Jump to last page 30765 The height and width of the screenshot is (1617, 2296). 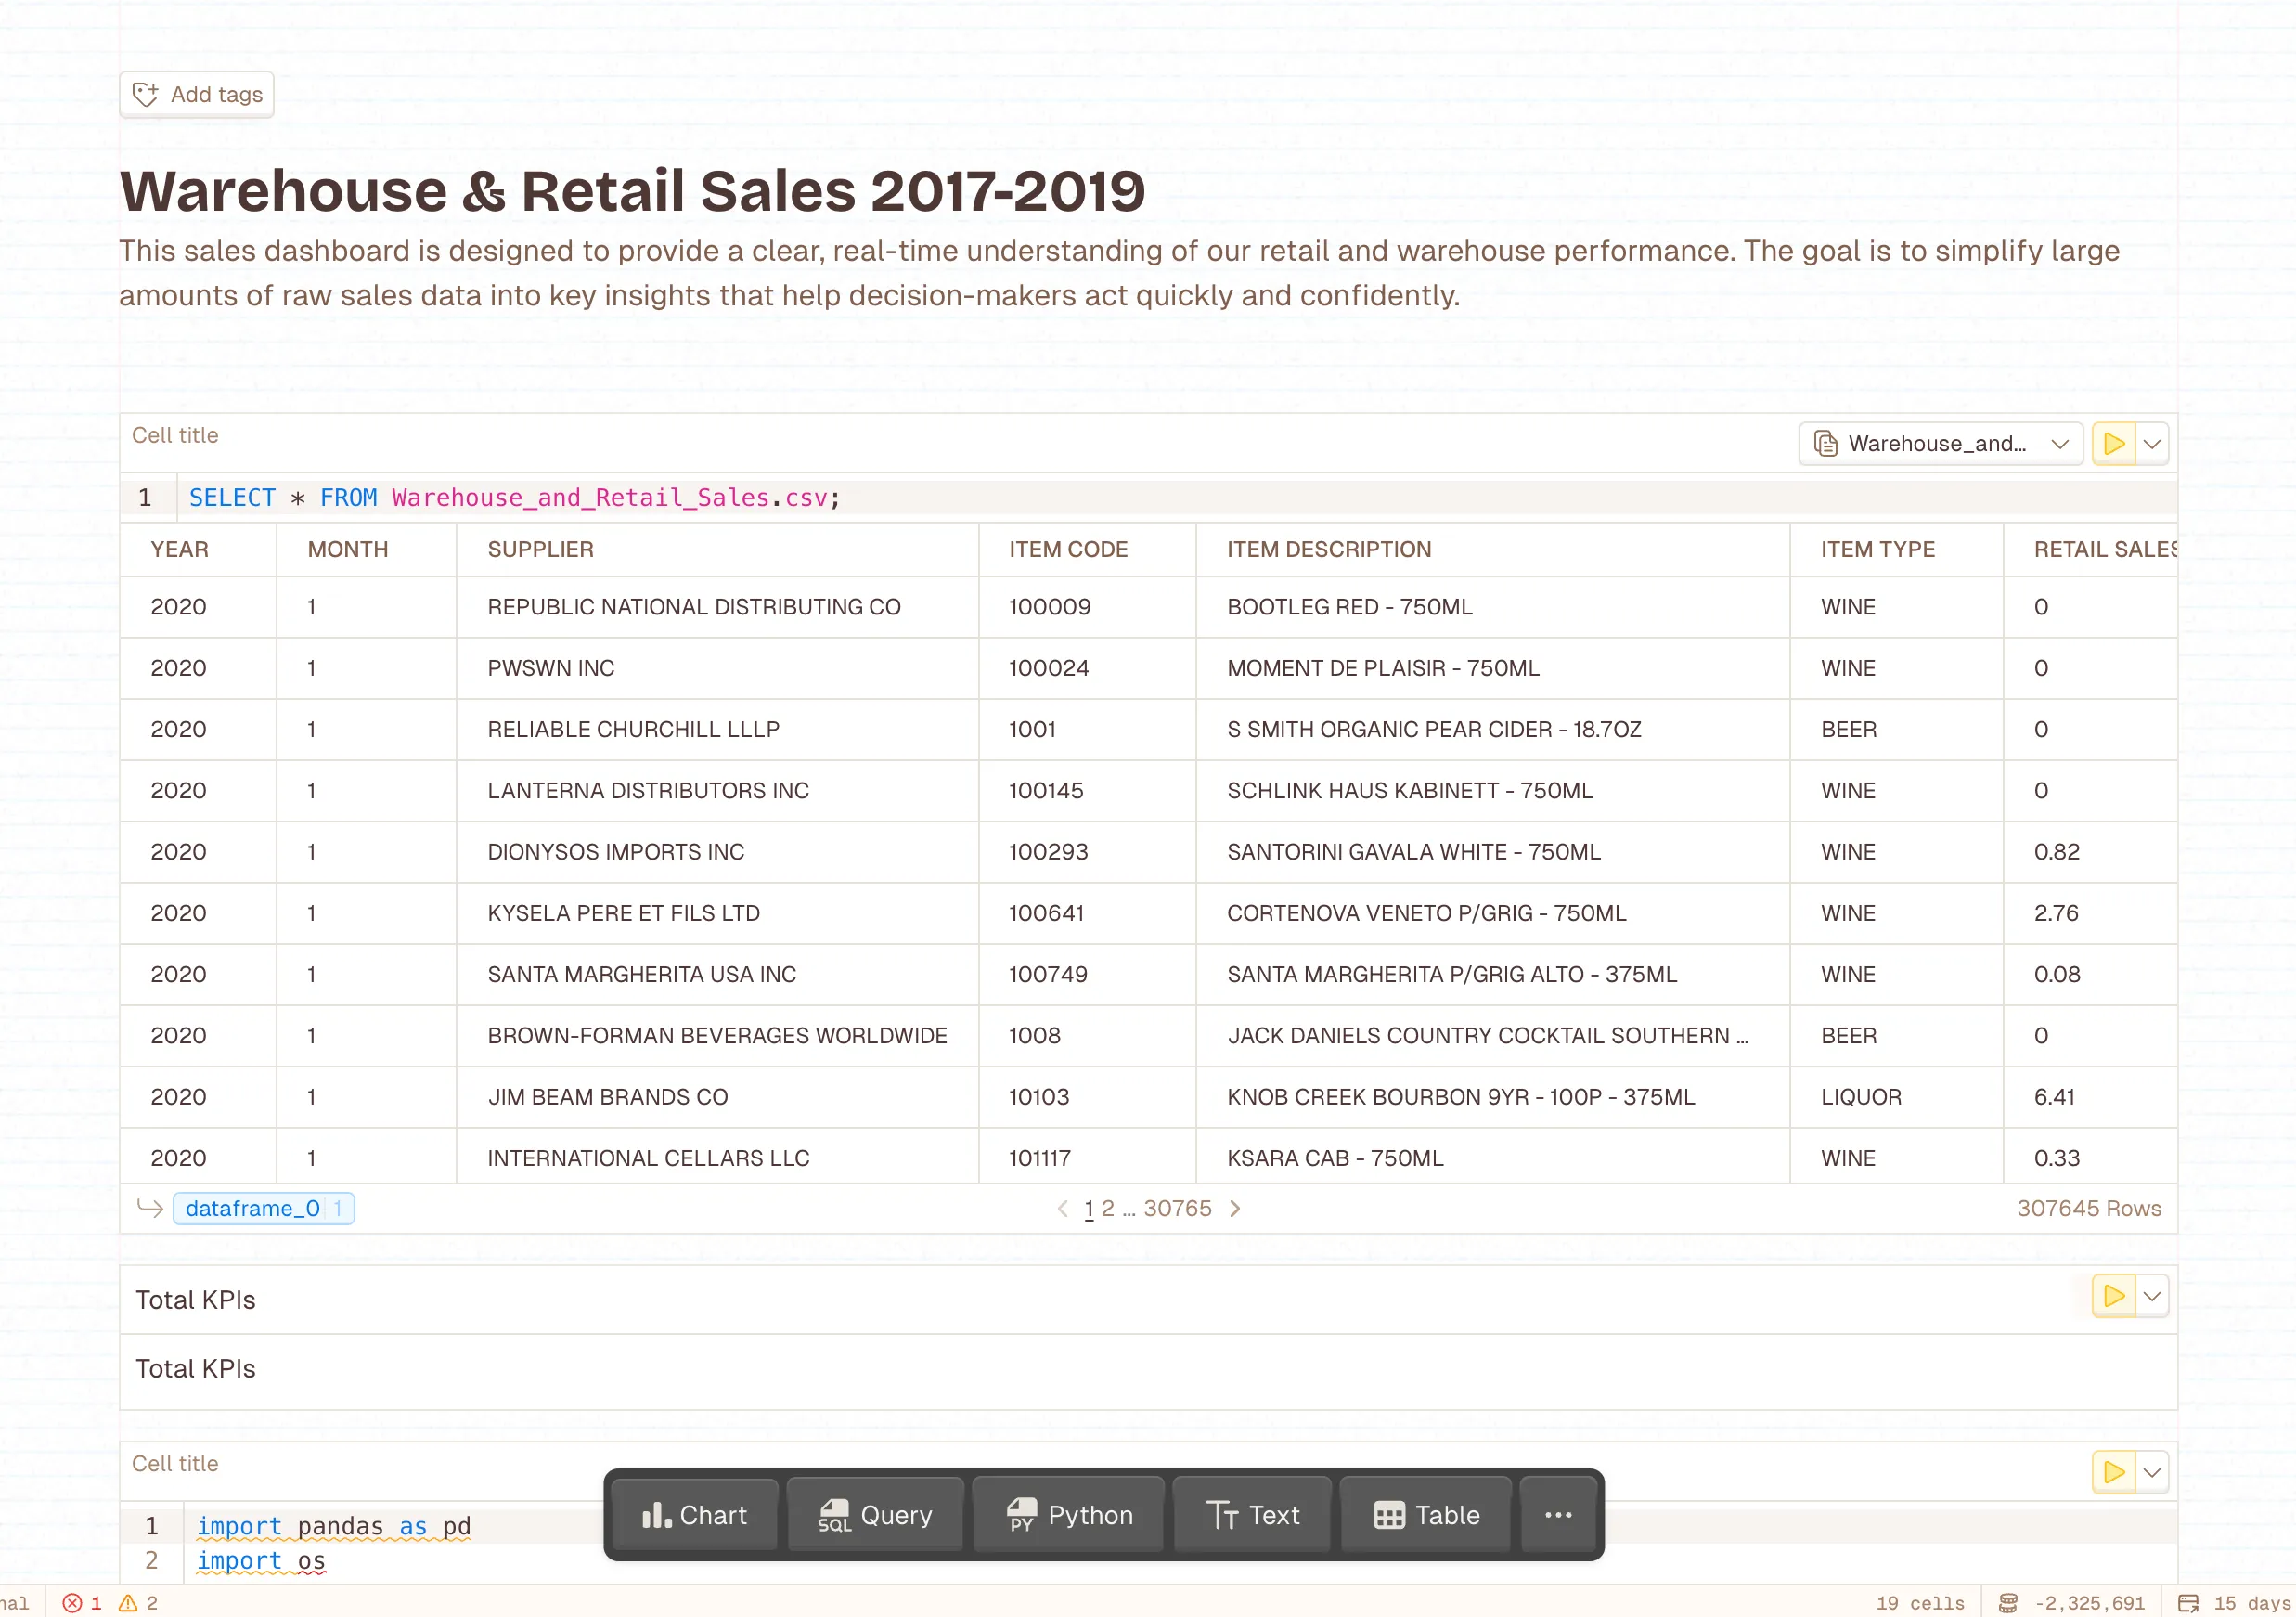[x=1177, y=1208]
